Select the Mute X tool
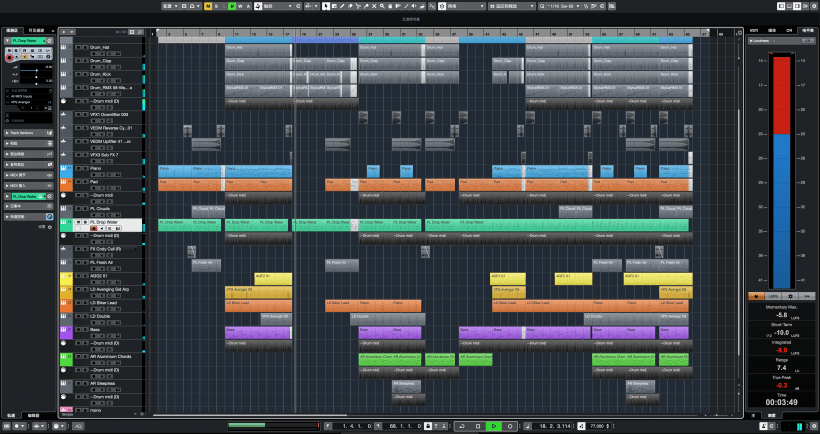The image size is (820, 434). pos(374,6)
